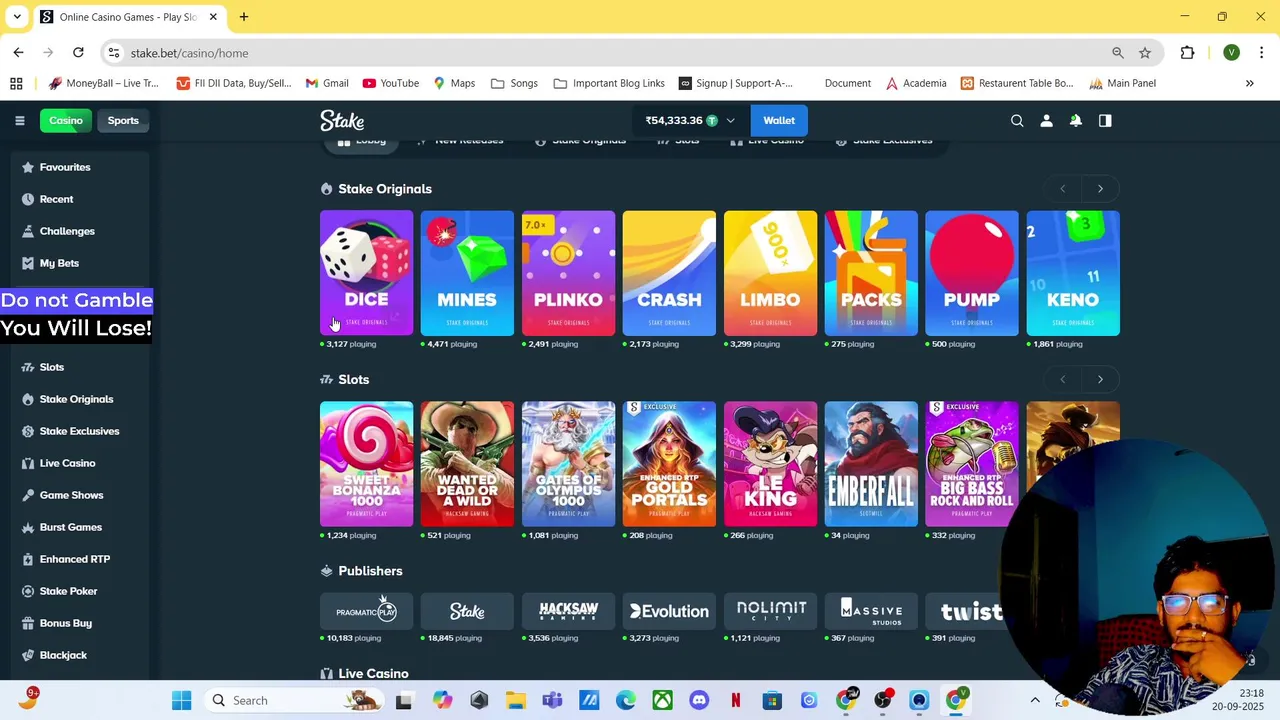Open the Wallet
This screenshot has height=720, width=1280.
[779, 120]
